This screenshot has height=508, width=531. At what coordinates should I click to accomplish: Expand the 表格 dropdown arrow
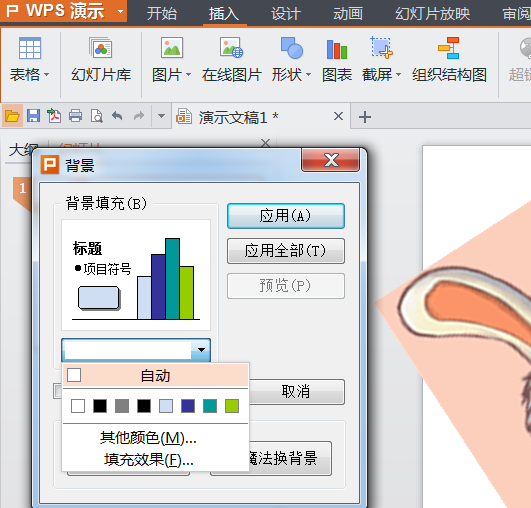coord(47,75)
